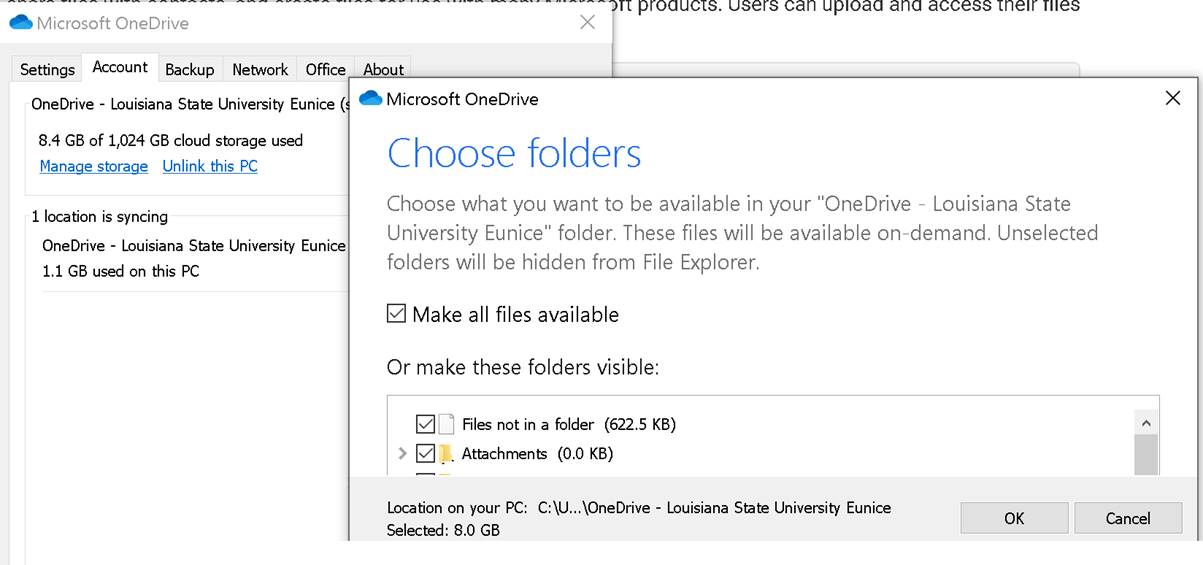This screenshot has width=1203, height=565.
Task: Open the About tab
Action: click(383, 69)
